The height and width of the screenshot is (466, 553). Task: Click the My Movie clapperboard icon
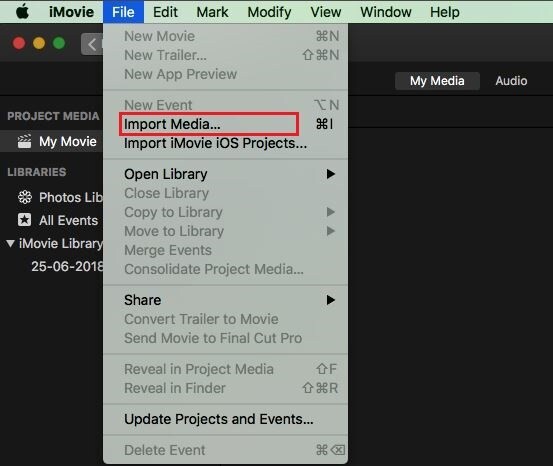point(24,141)
